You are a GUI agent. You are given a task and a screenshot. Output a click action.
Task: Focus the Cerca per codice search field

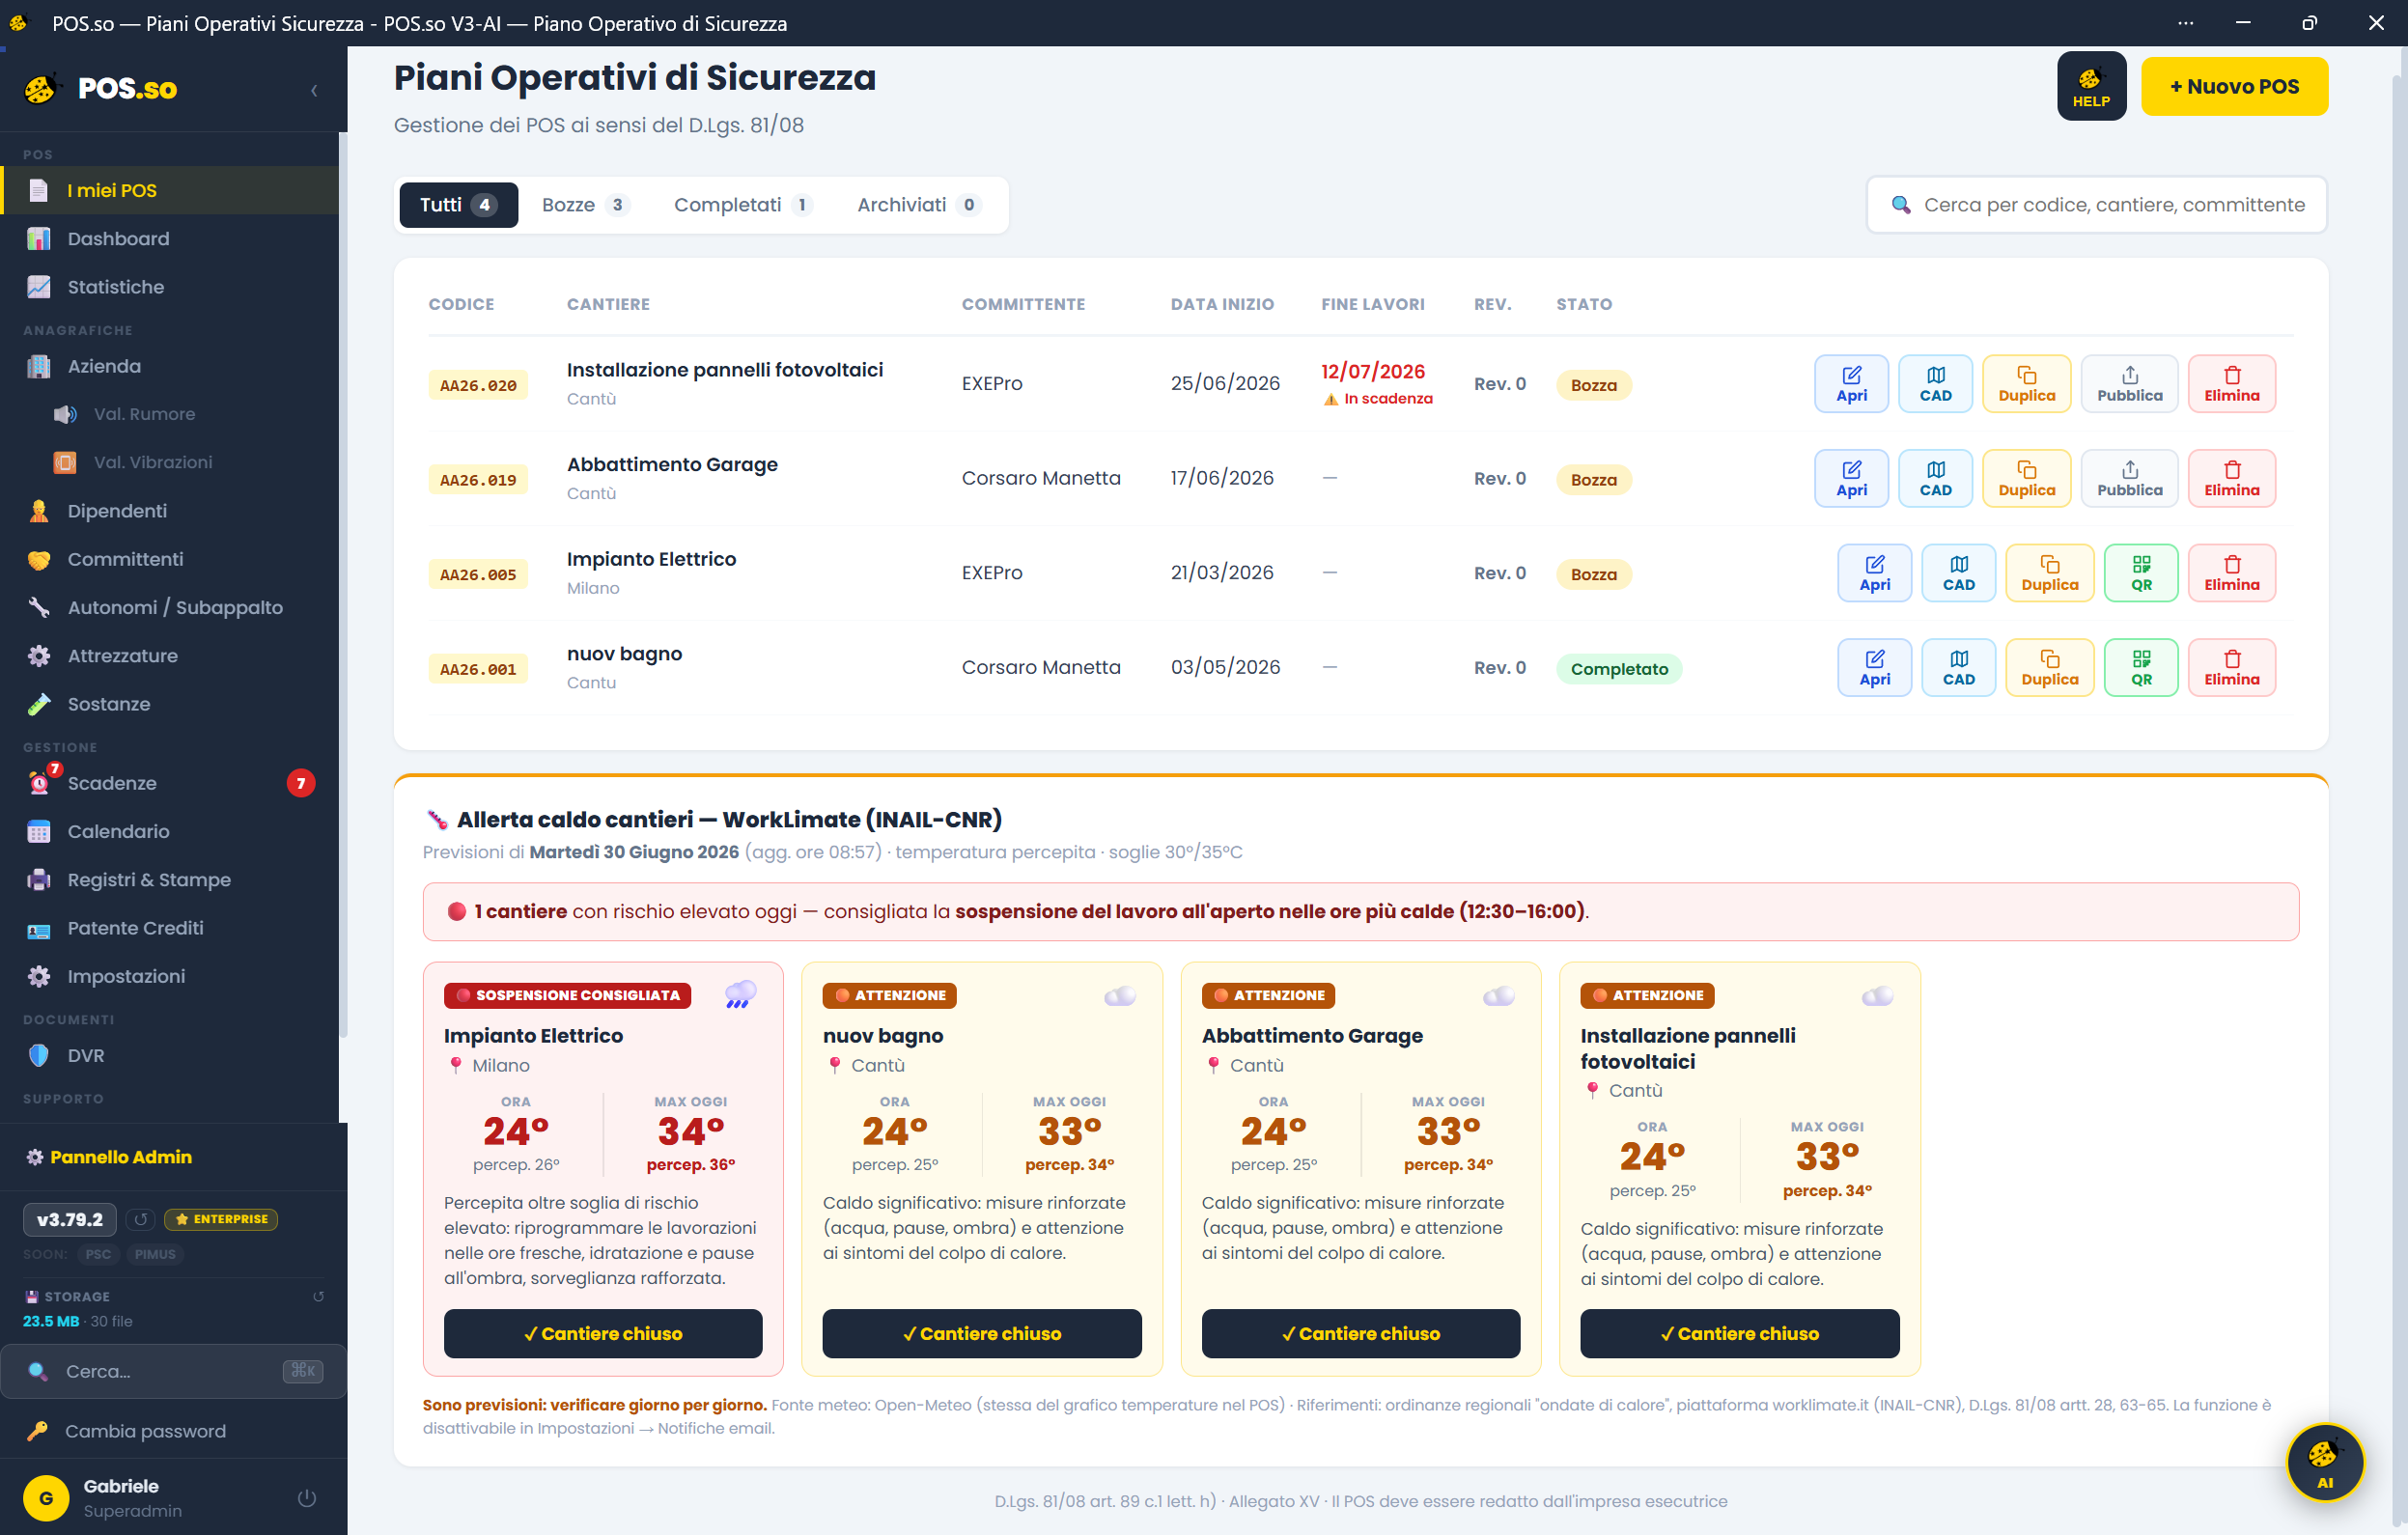click(x=2096, y=205)
